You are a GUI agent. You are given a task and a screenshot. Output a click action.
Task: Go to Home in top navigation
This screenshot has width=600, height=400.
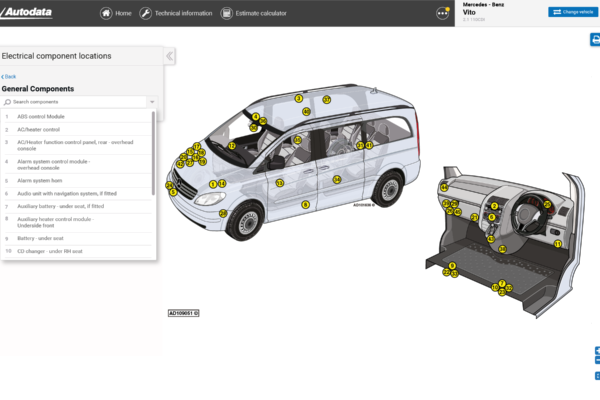(116, 14)
